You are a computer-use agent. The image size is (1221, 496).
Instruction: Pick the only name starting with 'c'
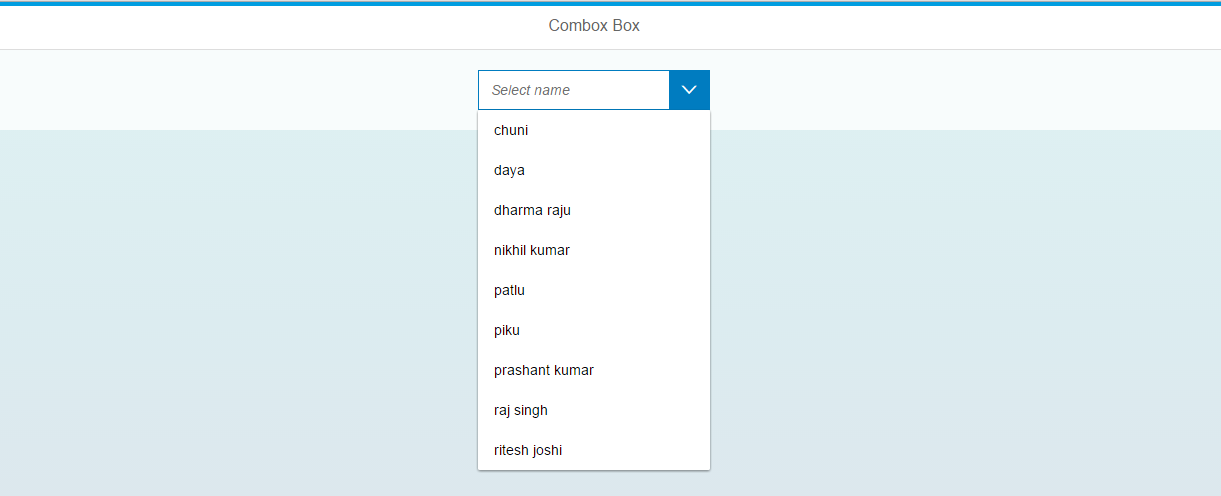594,130
